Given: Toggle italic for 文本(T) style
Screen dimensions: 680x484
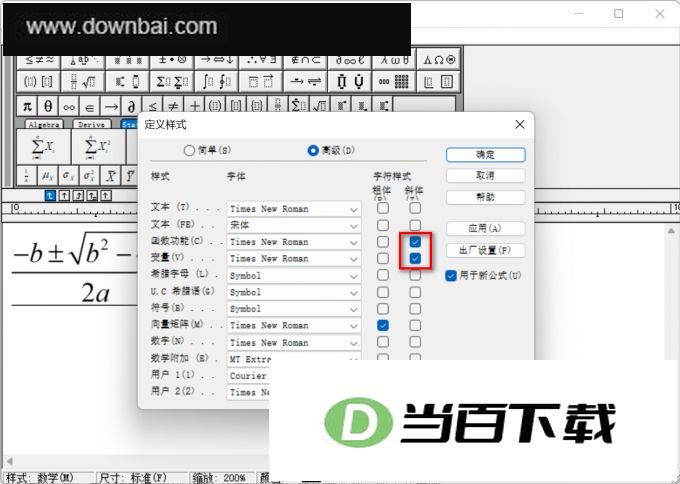Looking at the screenshot, I should 415,208.
